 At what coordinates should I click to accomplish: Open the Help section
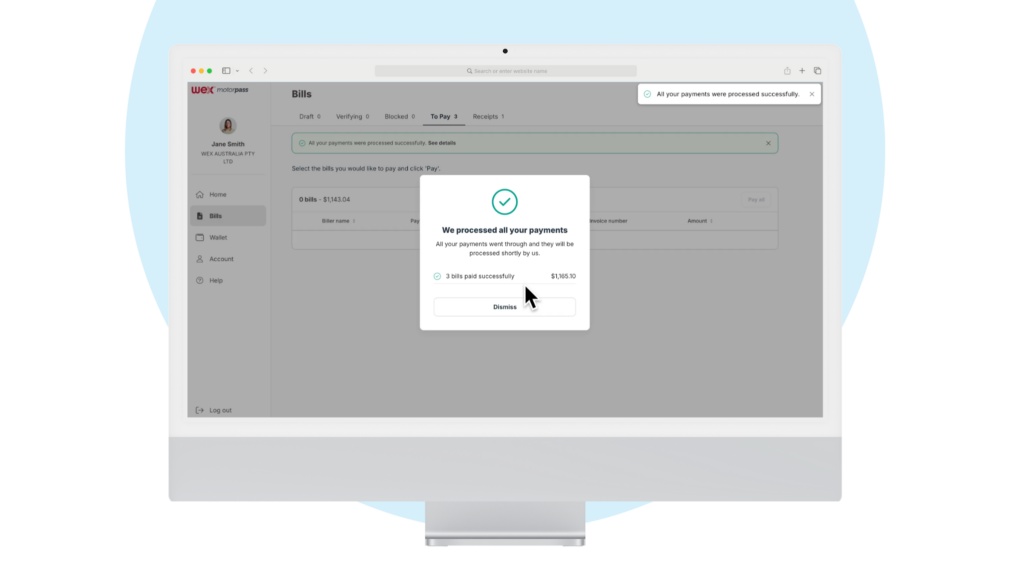215,280
